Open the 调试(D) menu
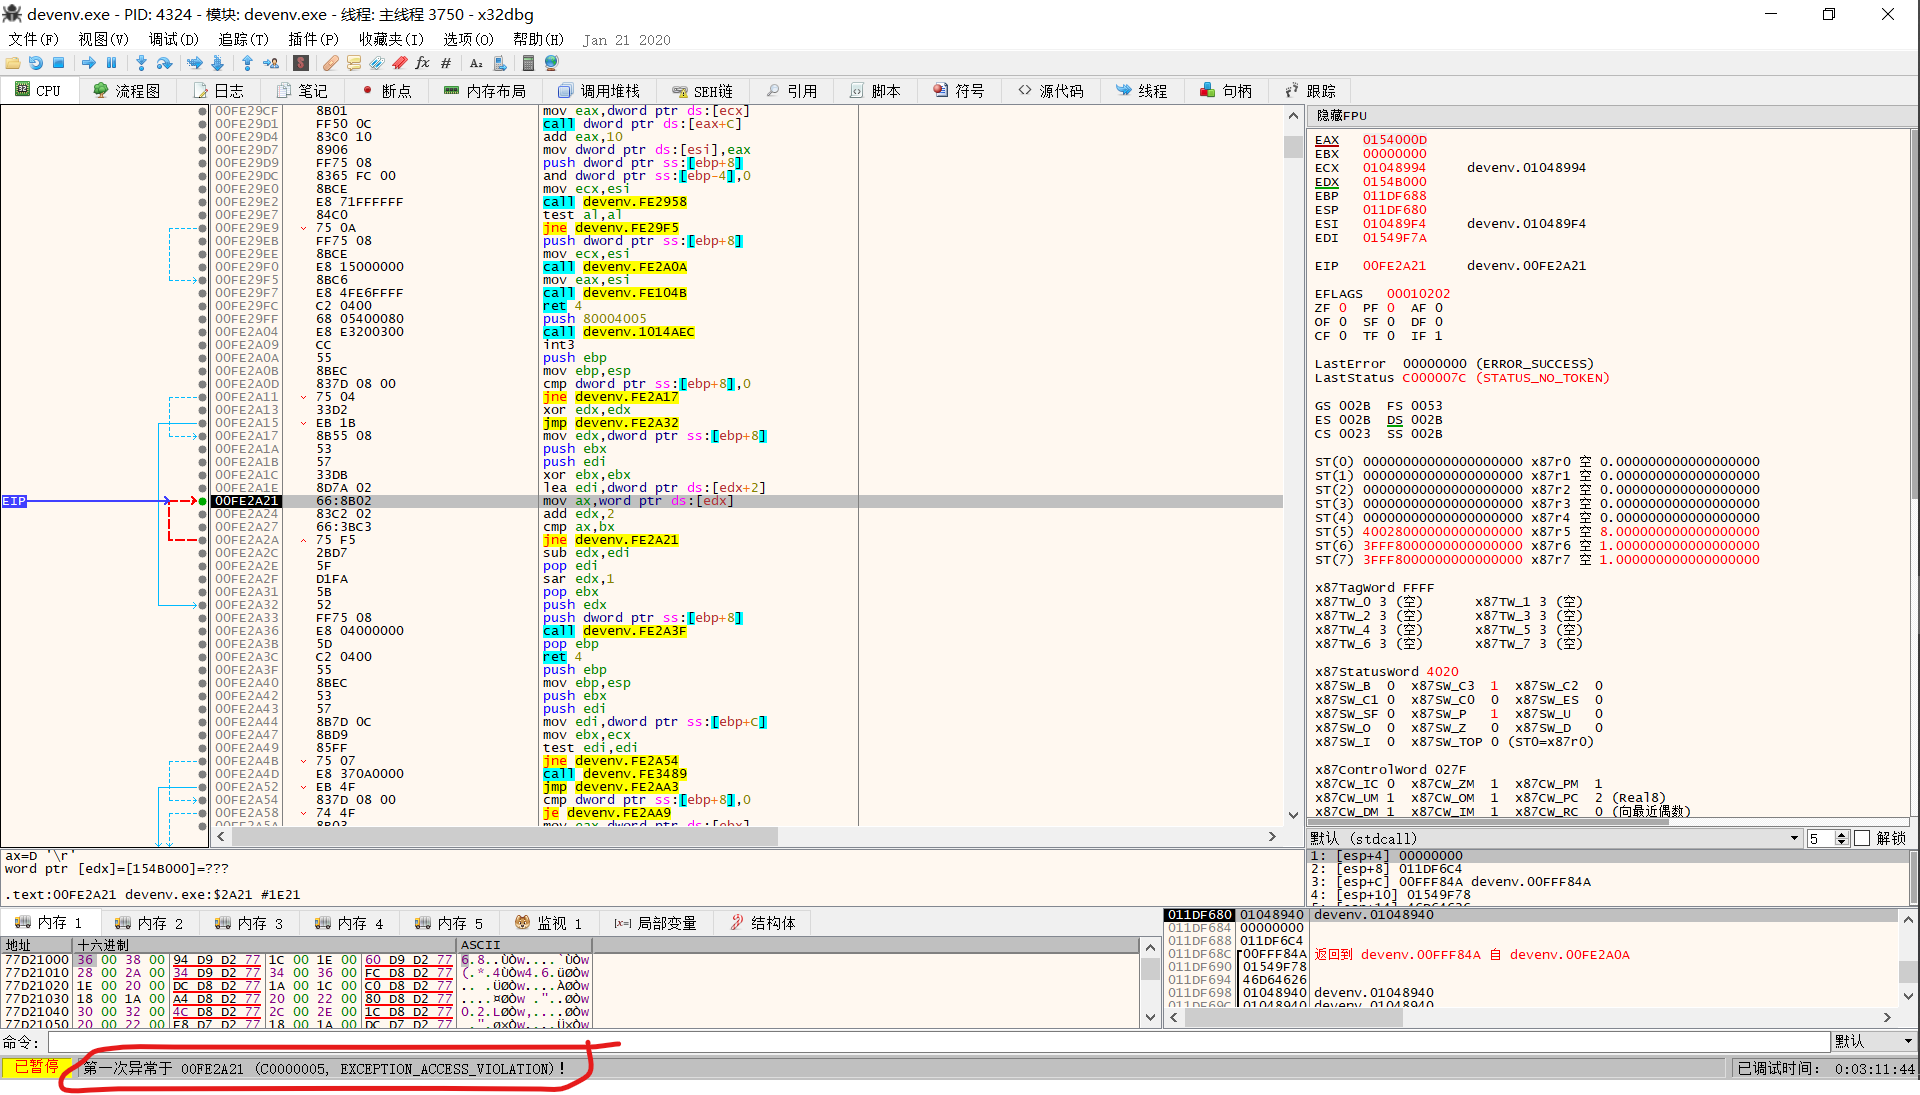Viewport: 1920px width, 1095px height. [173, 39]
